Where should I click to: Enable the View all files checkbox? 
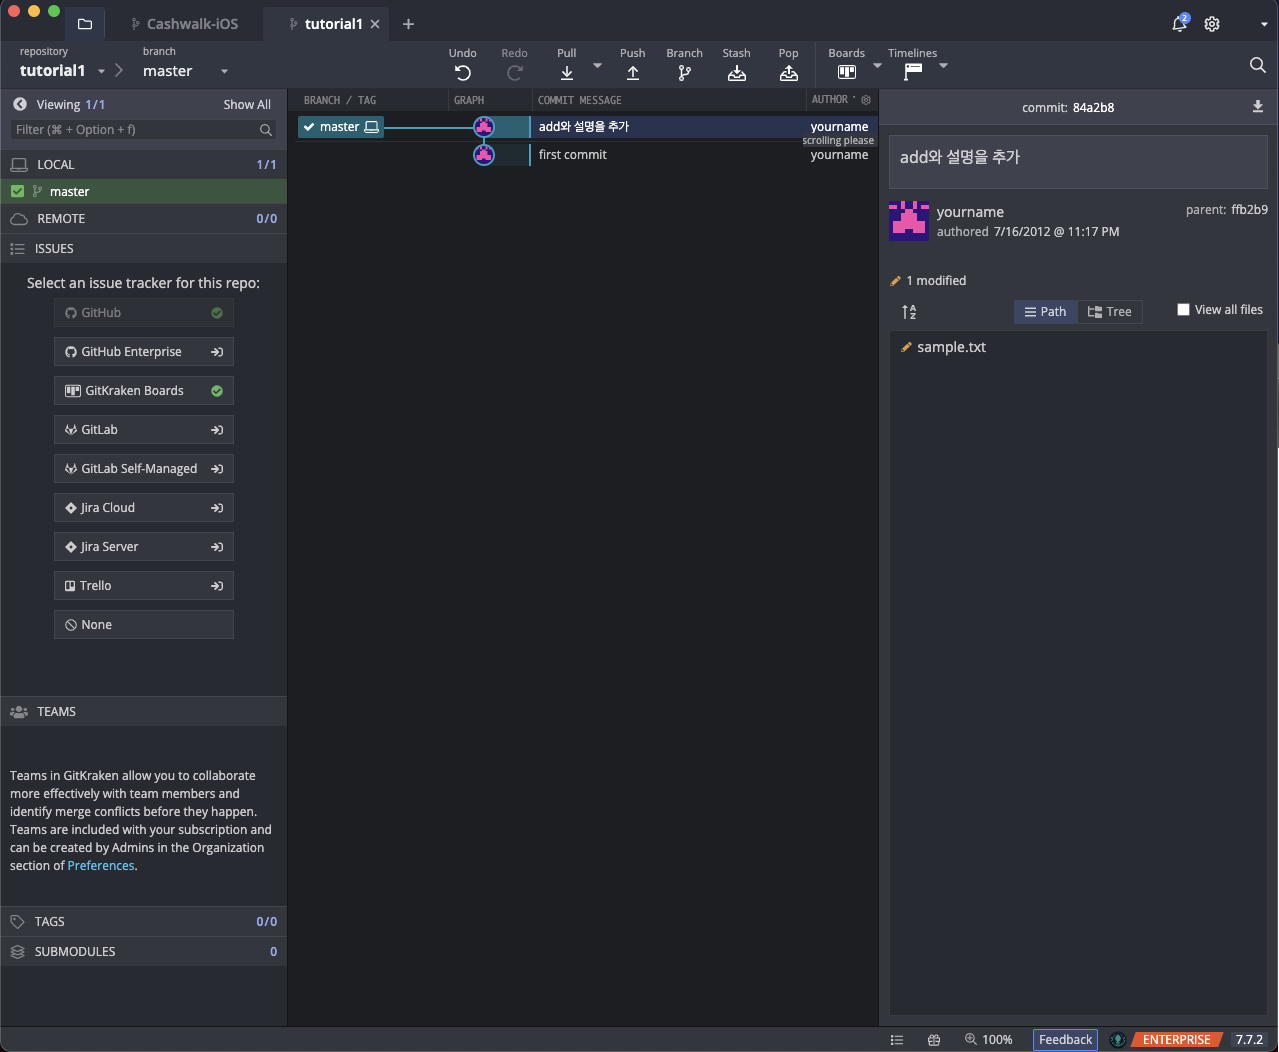[1184, 310]
